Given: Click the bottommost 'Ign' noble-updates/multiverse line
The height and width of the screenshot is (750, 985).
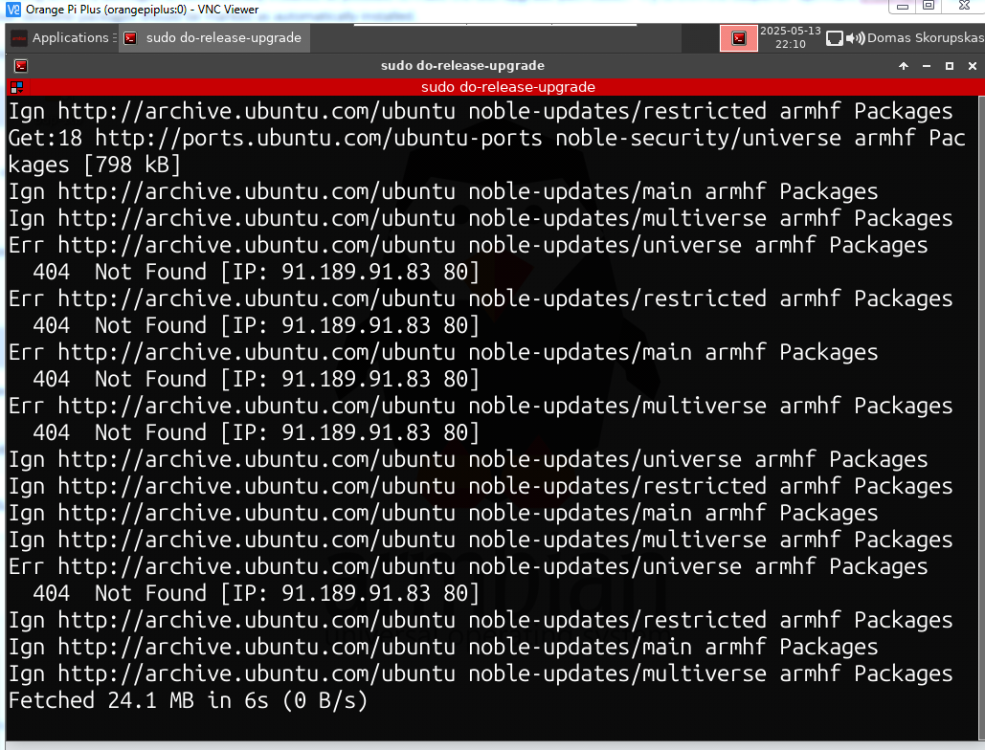Looking at the screenshot, I should [x=480, y=673].
